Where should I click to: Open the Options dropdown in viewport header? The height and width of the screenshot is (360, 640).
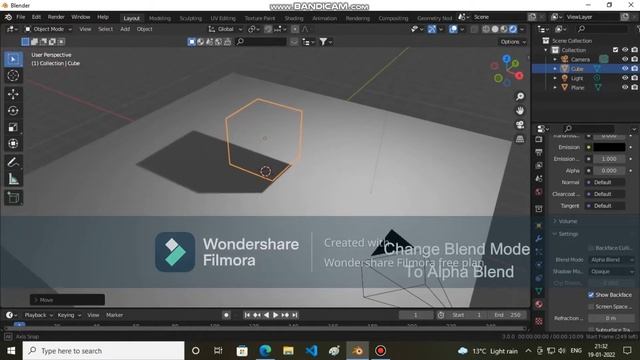pyautogui.click(x=513, y=42)
